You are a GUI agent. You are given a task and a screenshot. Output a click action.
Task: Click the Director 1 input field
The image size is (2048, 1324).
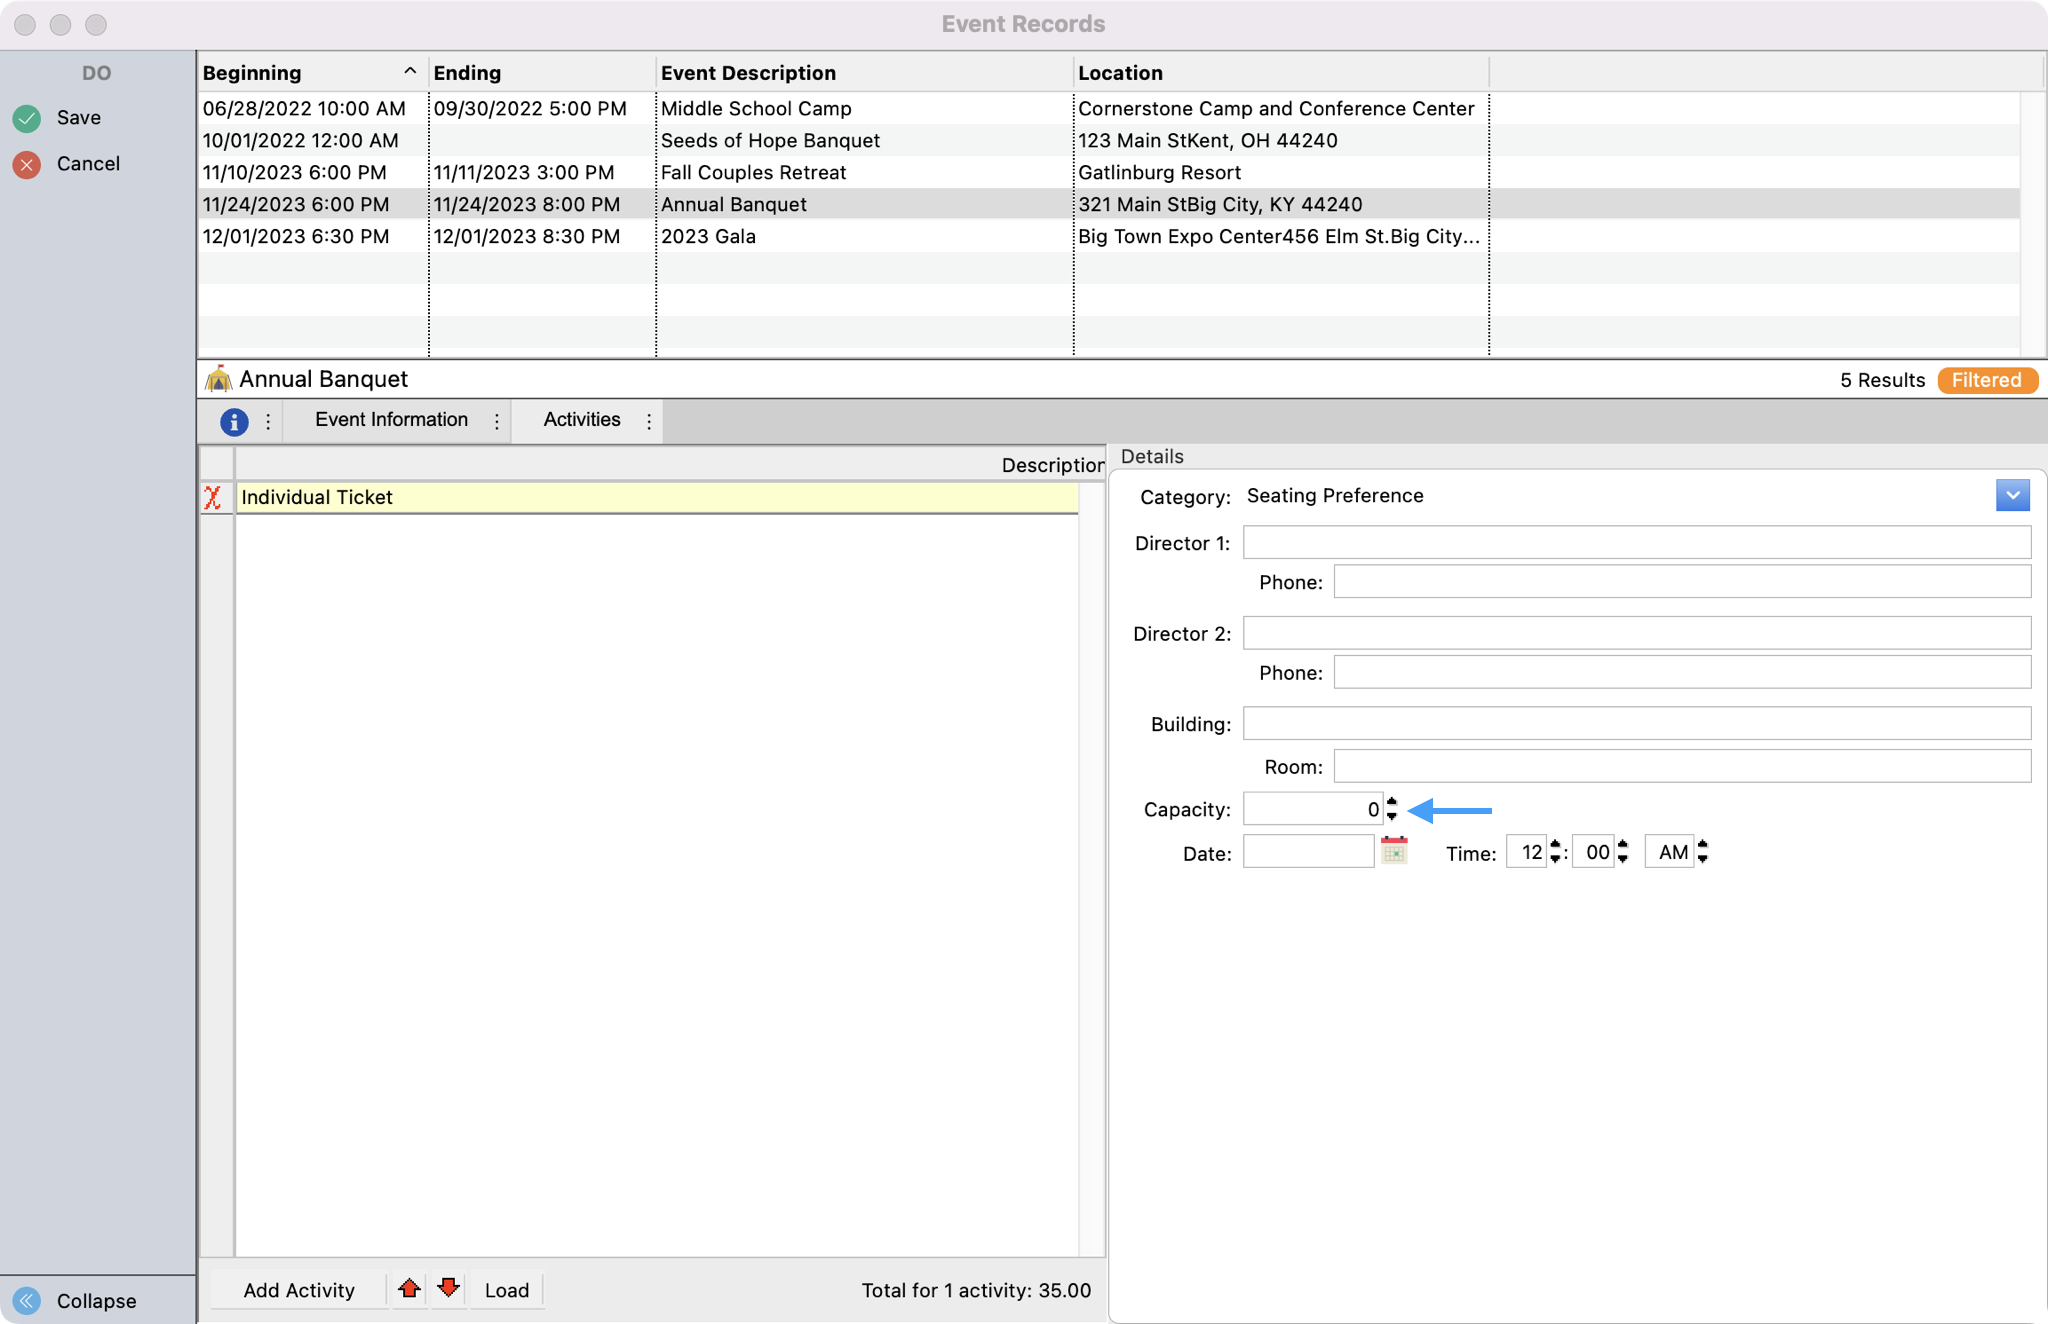click(x=1636, y=543)
